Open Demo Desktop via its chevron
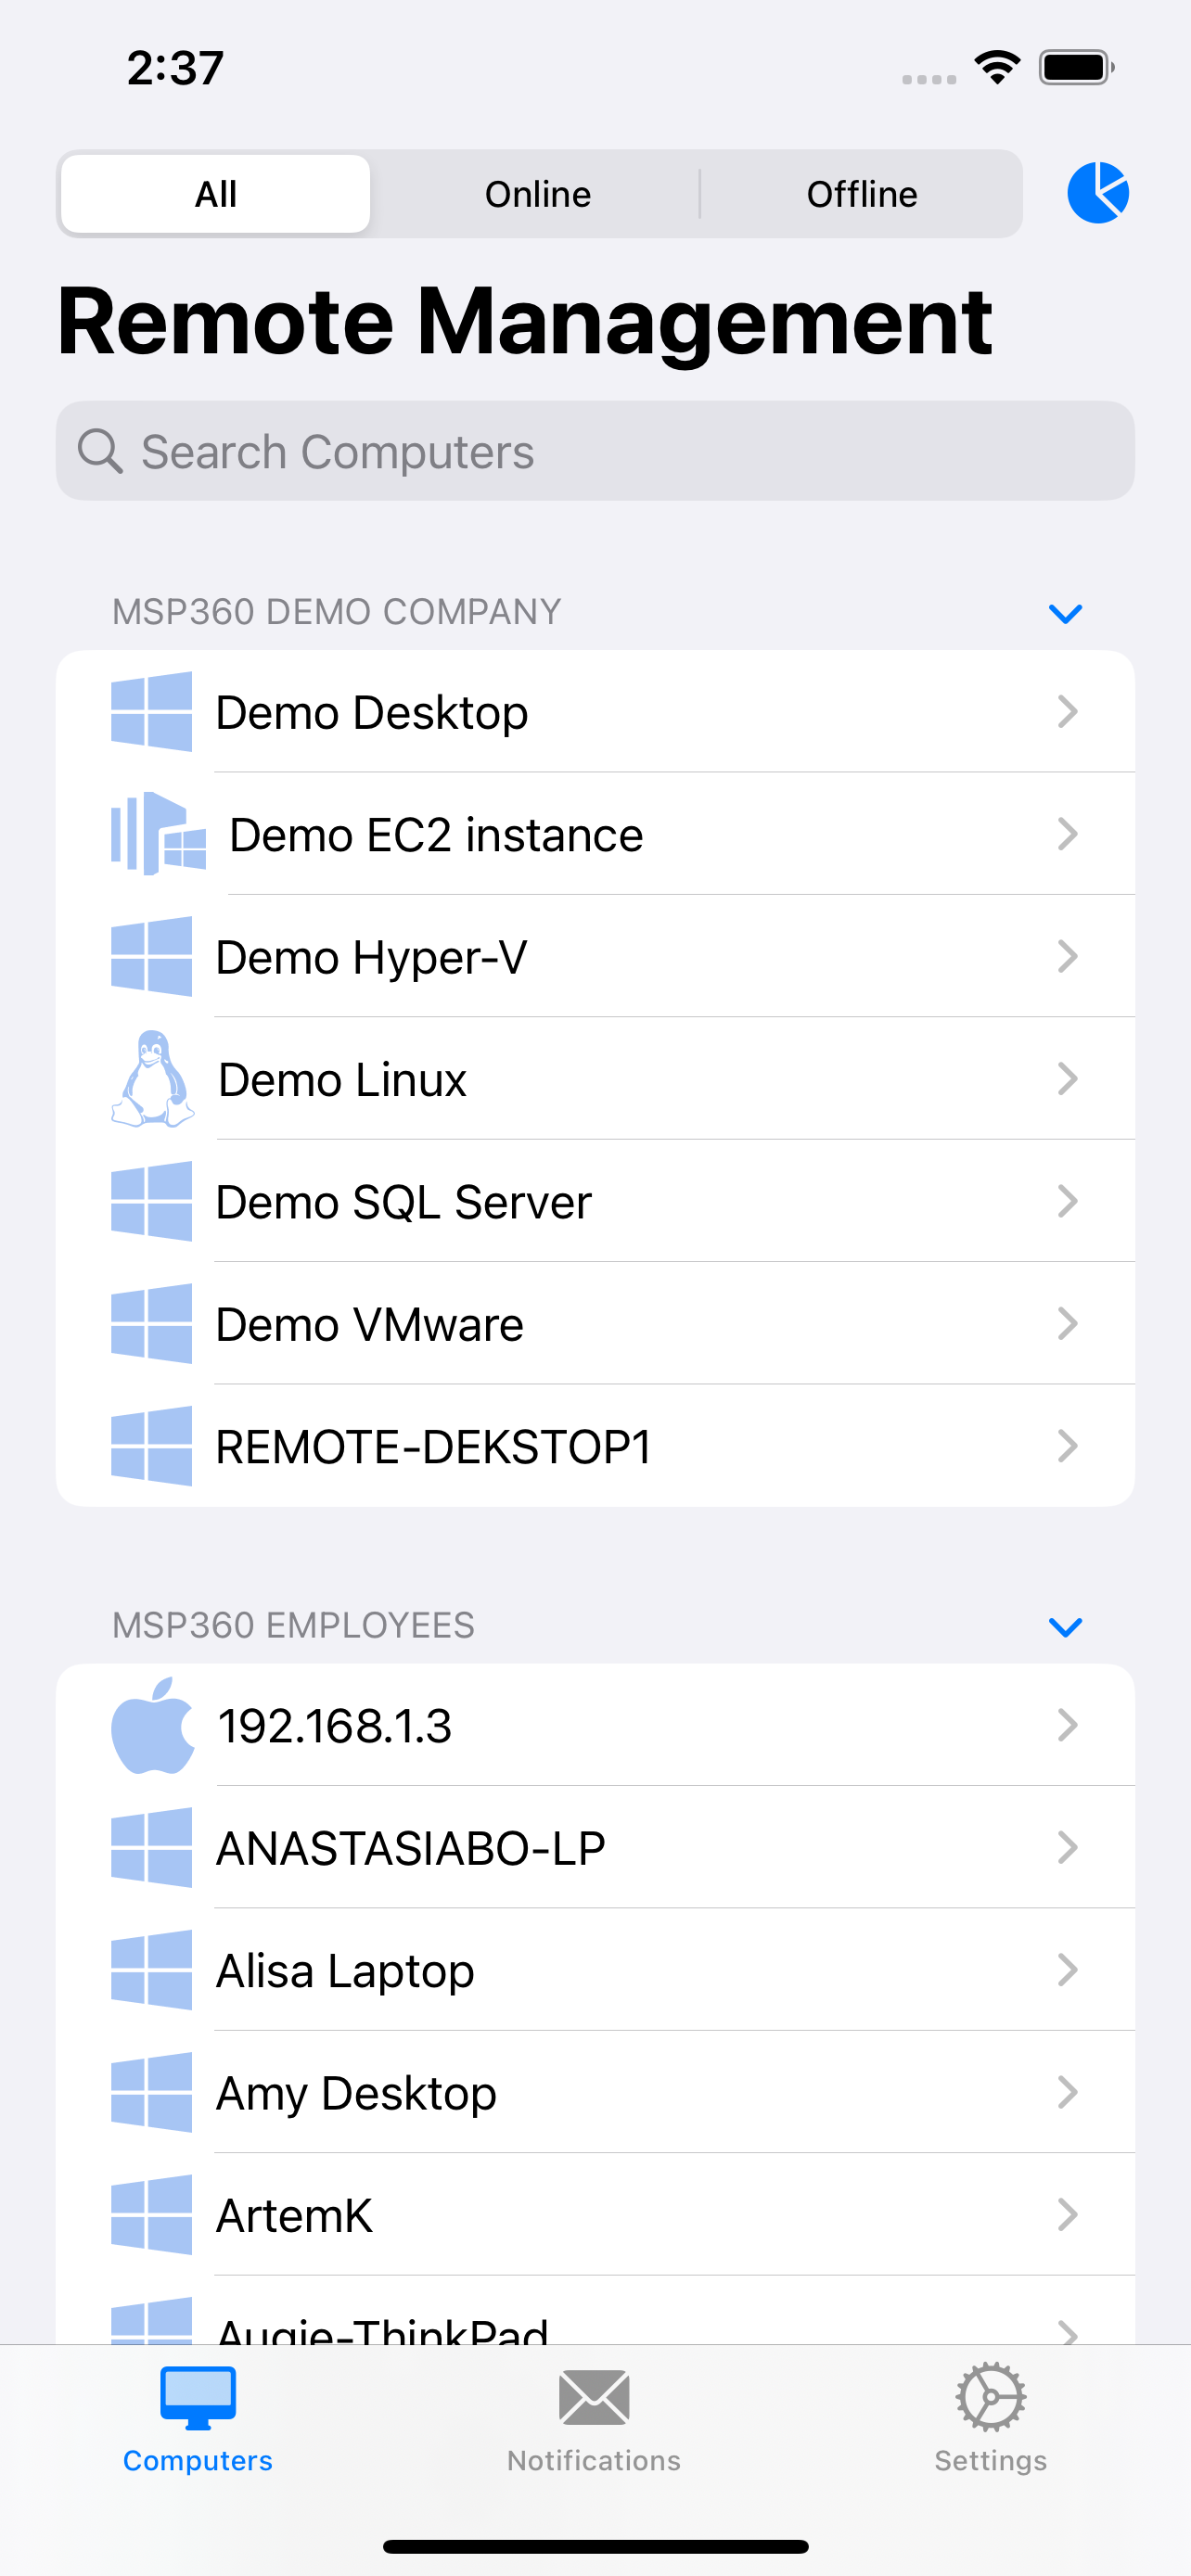The image size is (1191, 2576). (1067, 711)
